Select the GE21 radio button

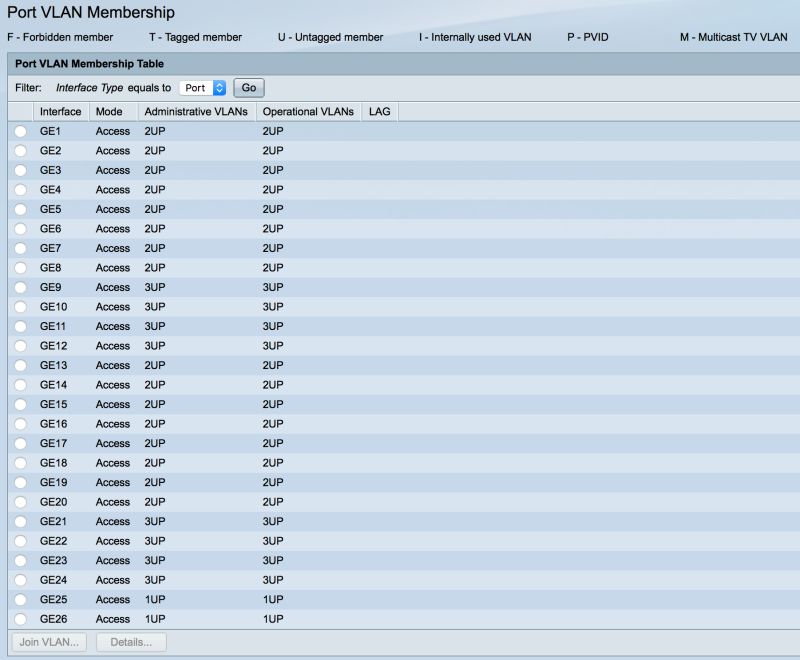click(x=20, y=522)
